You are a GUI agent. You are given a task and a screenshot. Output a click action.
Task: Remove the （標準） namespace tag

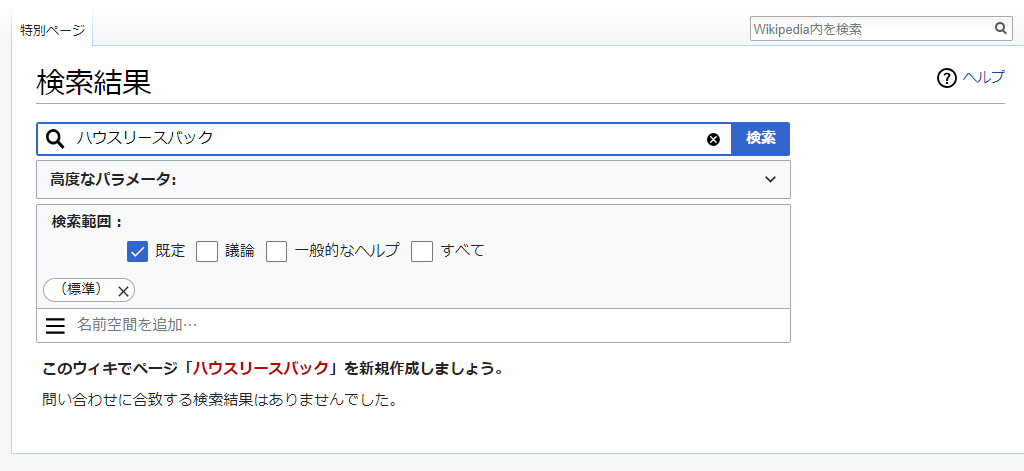(123, 291)
